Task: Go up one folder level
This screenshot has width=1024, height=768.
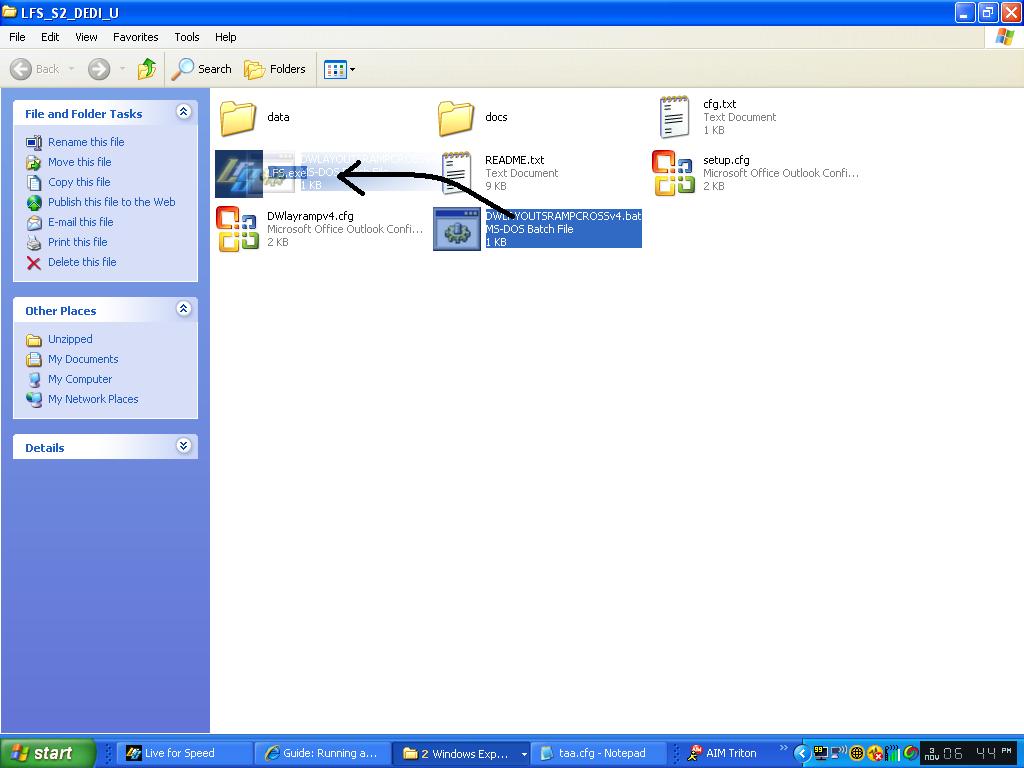Action: pyautogui.click(x=147, y=69)
